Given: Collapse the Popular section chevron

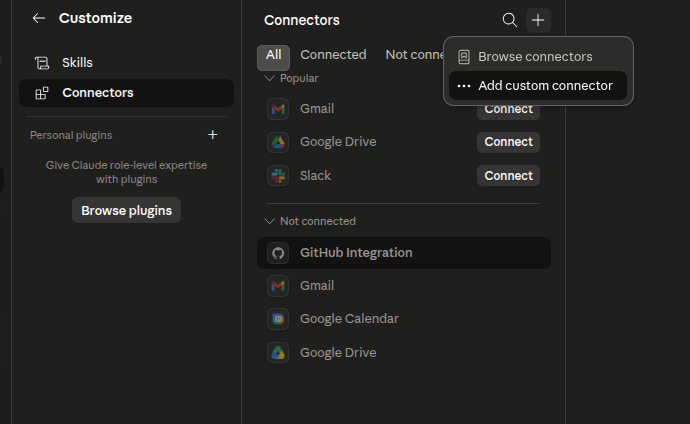Looking at the screenshot, I should click(269, 78).
